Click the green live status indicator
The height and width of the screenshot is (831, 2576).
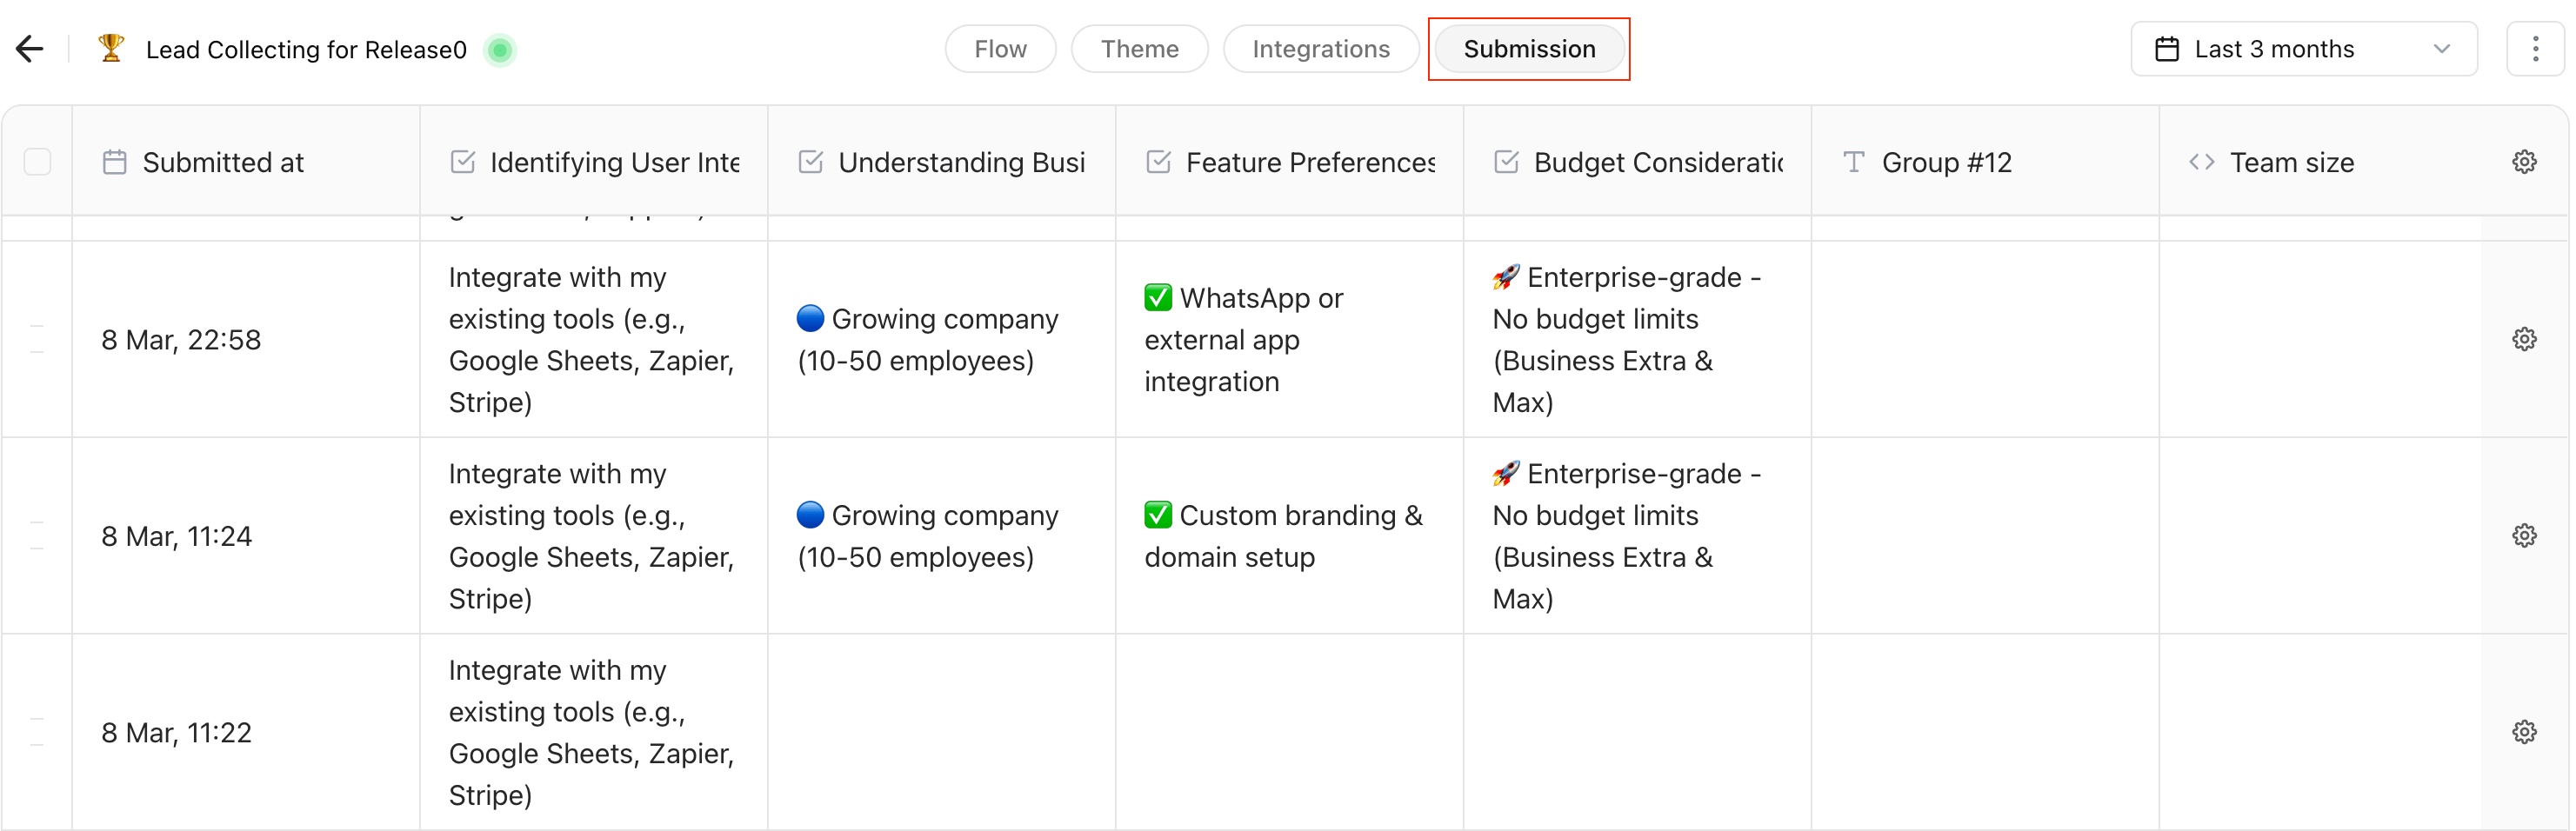point(500,50)
